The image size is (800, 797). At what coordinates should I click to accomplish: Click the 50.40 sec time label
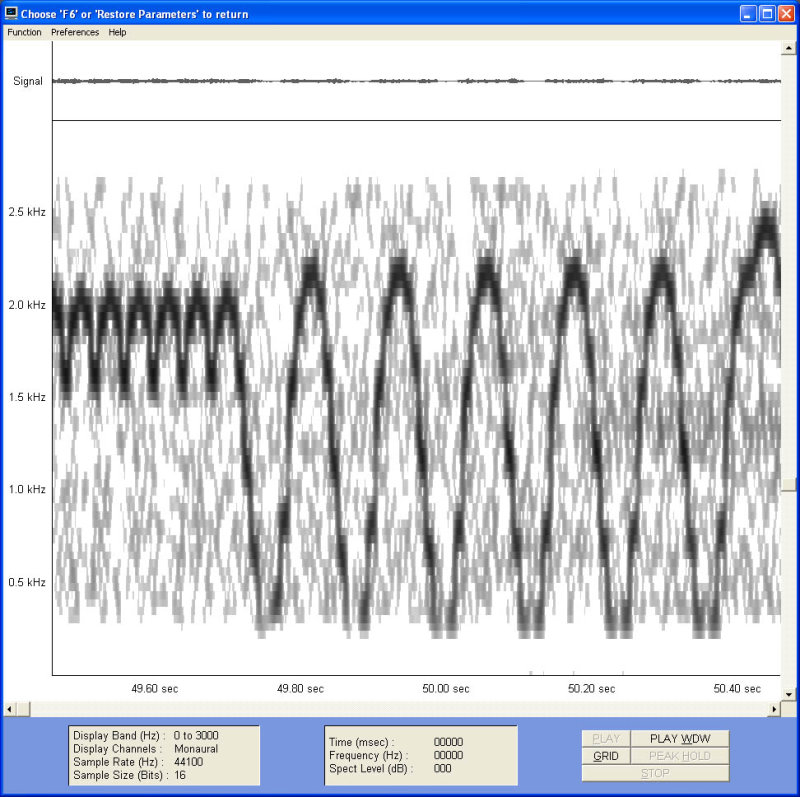pyautogui.click(x=737, y=688)
